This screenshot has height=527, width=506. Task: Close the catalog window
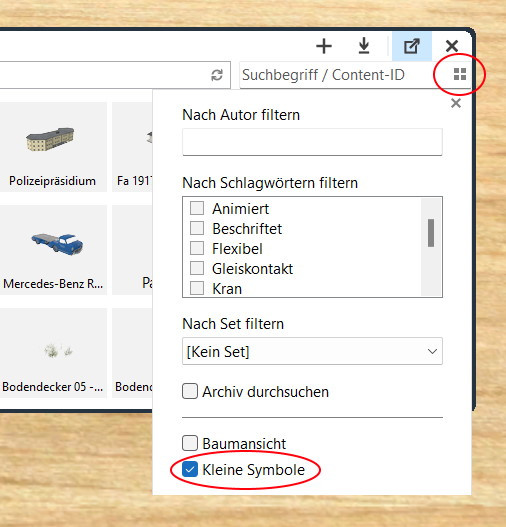[x=452, y=46]
